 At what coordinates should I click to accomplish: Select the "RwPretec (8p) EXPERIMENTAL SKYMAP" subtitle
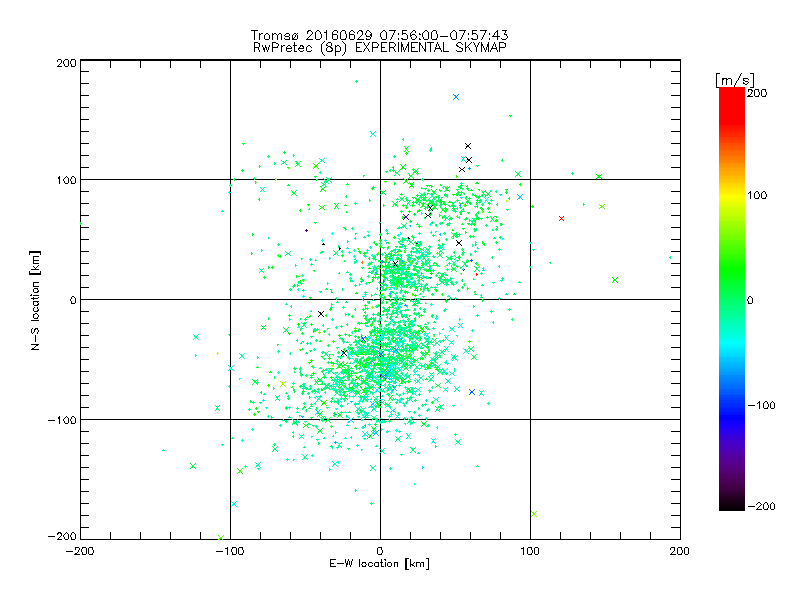pyautogui.click(x=380, y=48)
